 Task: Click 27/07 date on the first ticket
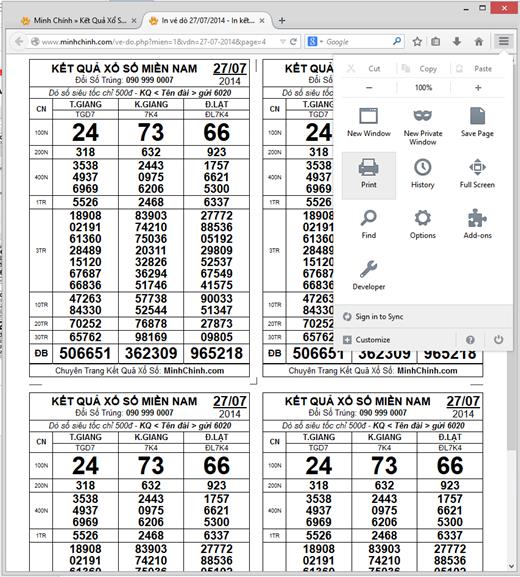click(x=230, y=68)
